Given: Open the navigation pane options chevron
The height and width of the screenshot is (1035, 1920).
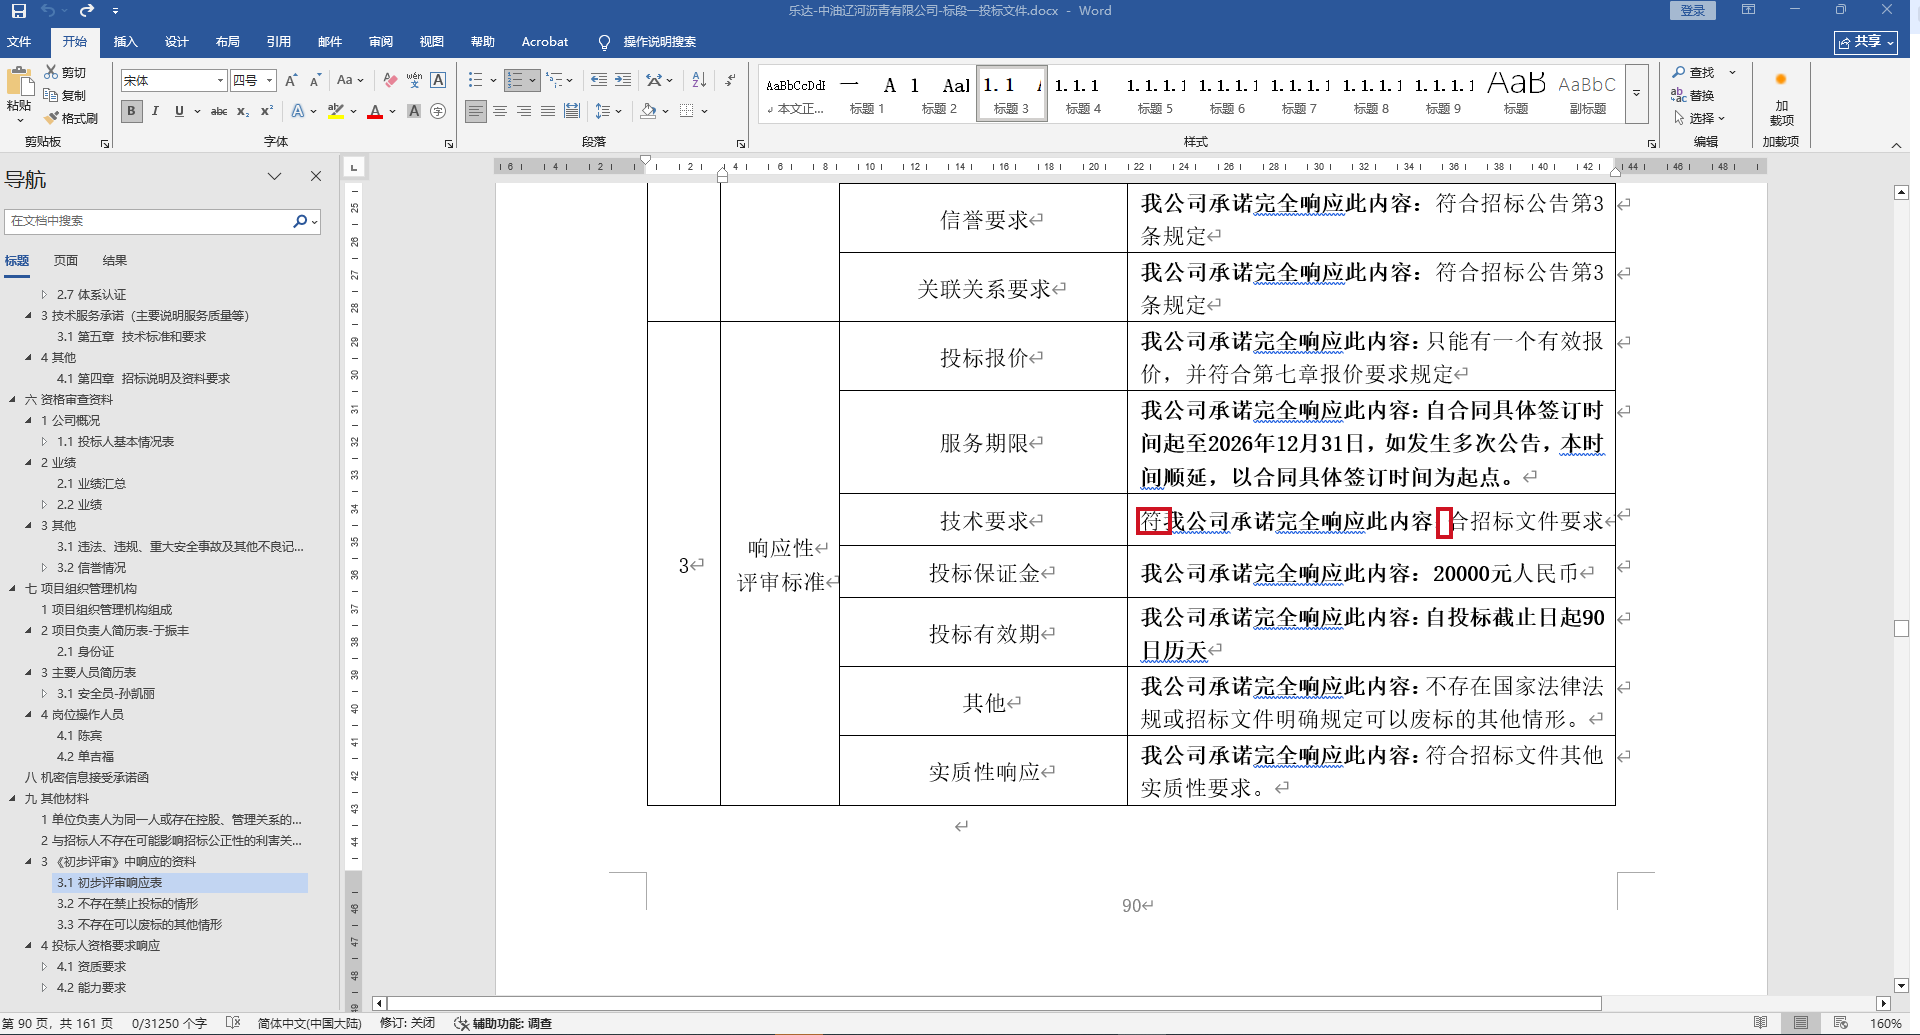Looking at the screenshot, I should (274, 177).
